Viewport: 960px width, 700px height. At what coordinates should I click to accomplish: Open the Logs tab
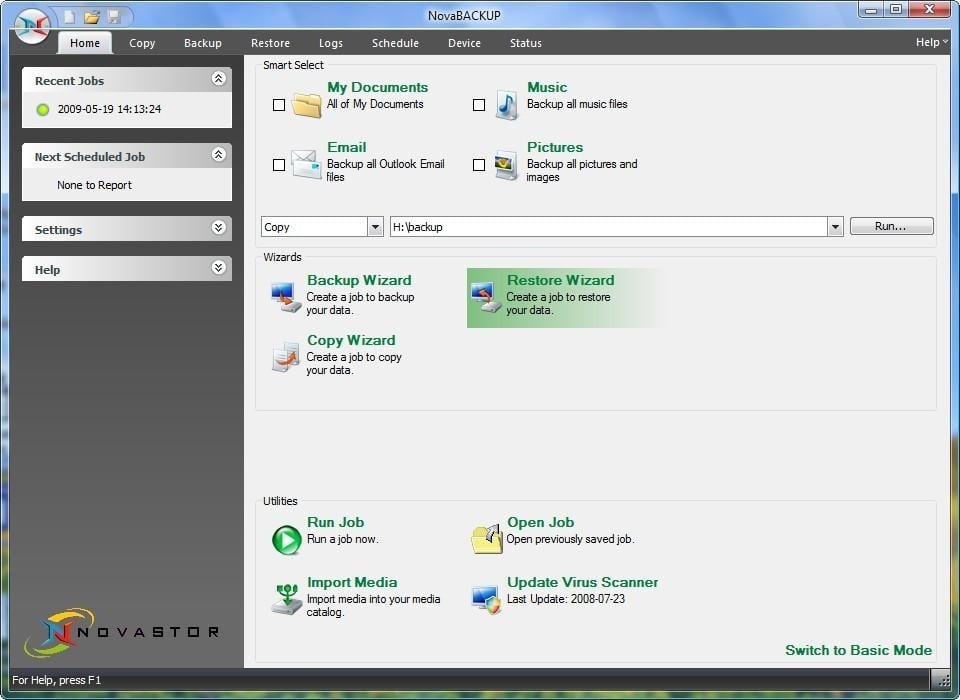tap(330, 43)
